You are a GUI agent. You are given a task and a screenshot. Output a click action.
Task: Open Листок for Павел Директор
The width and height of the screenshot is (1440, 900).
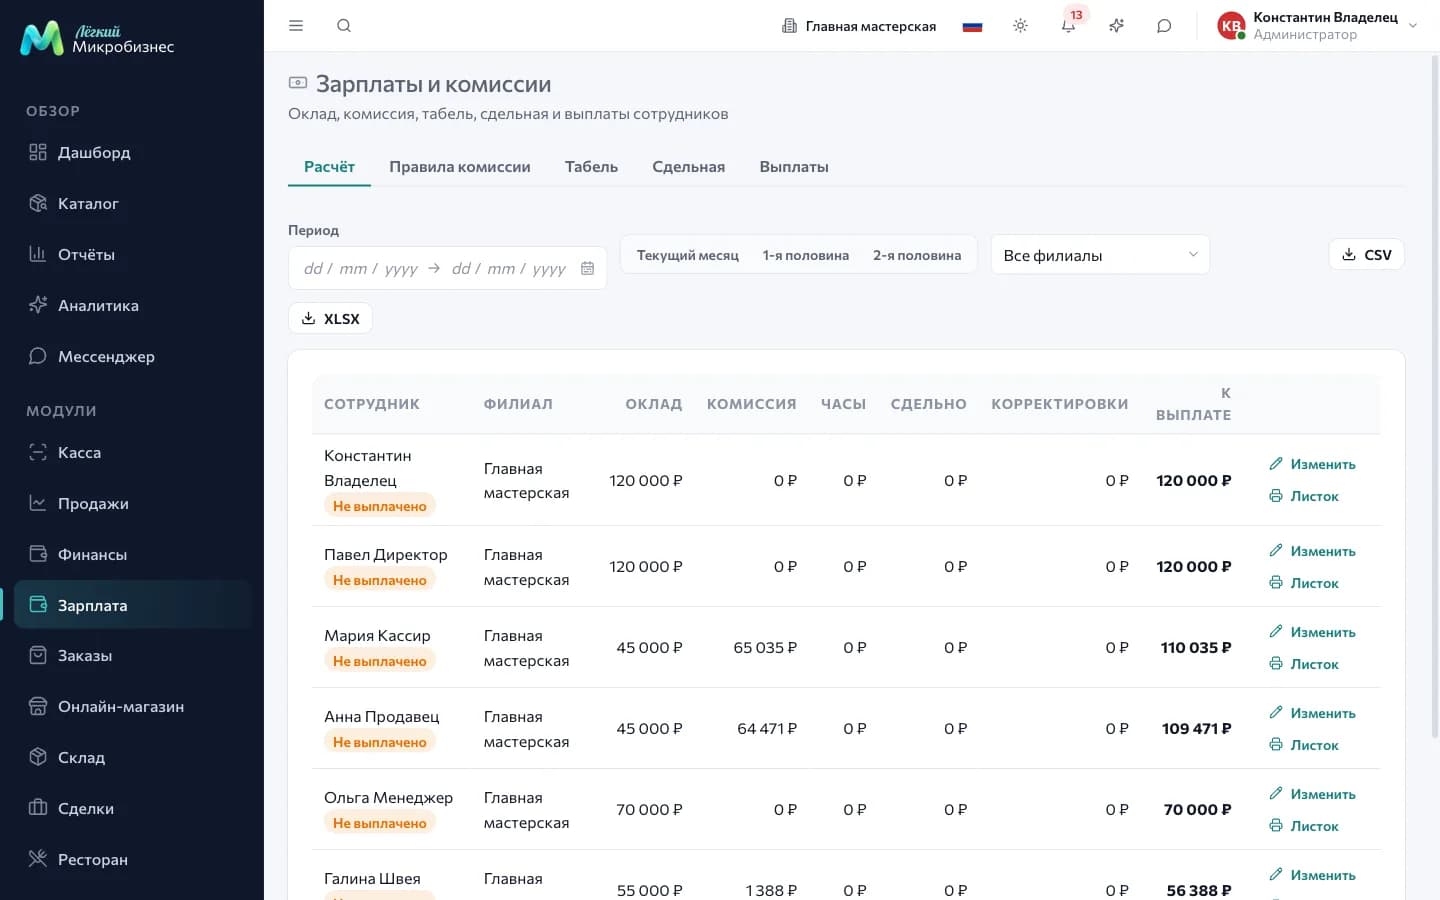coord(1304,583)
